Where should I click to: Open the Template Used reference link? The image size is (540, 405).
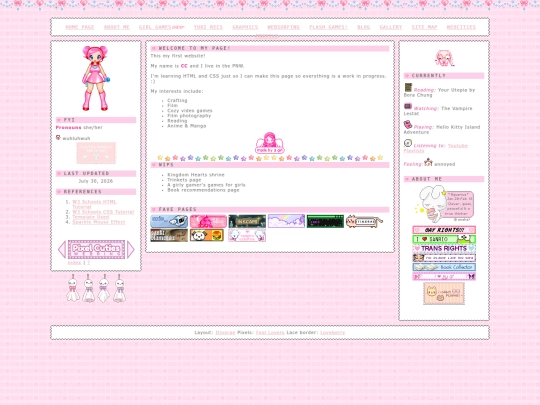pyautogui.click(x=91, y=217)
